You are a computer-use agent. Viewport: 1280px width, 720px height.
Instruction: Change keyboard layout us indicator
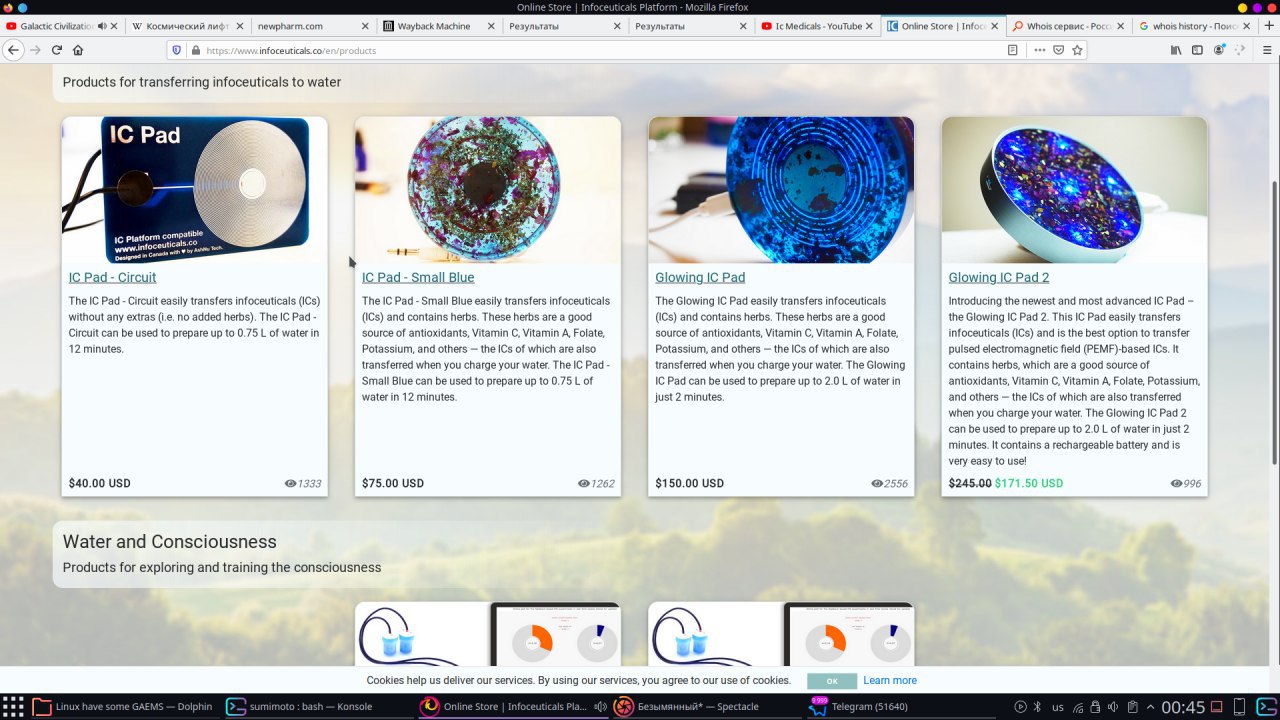click(1058, 707)
